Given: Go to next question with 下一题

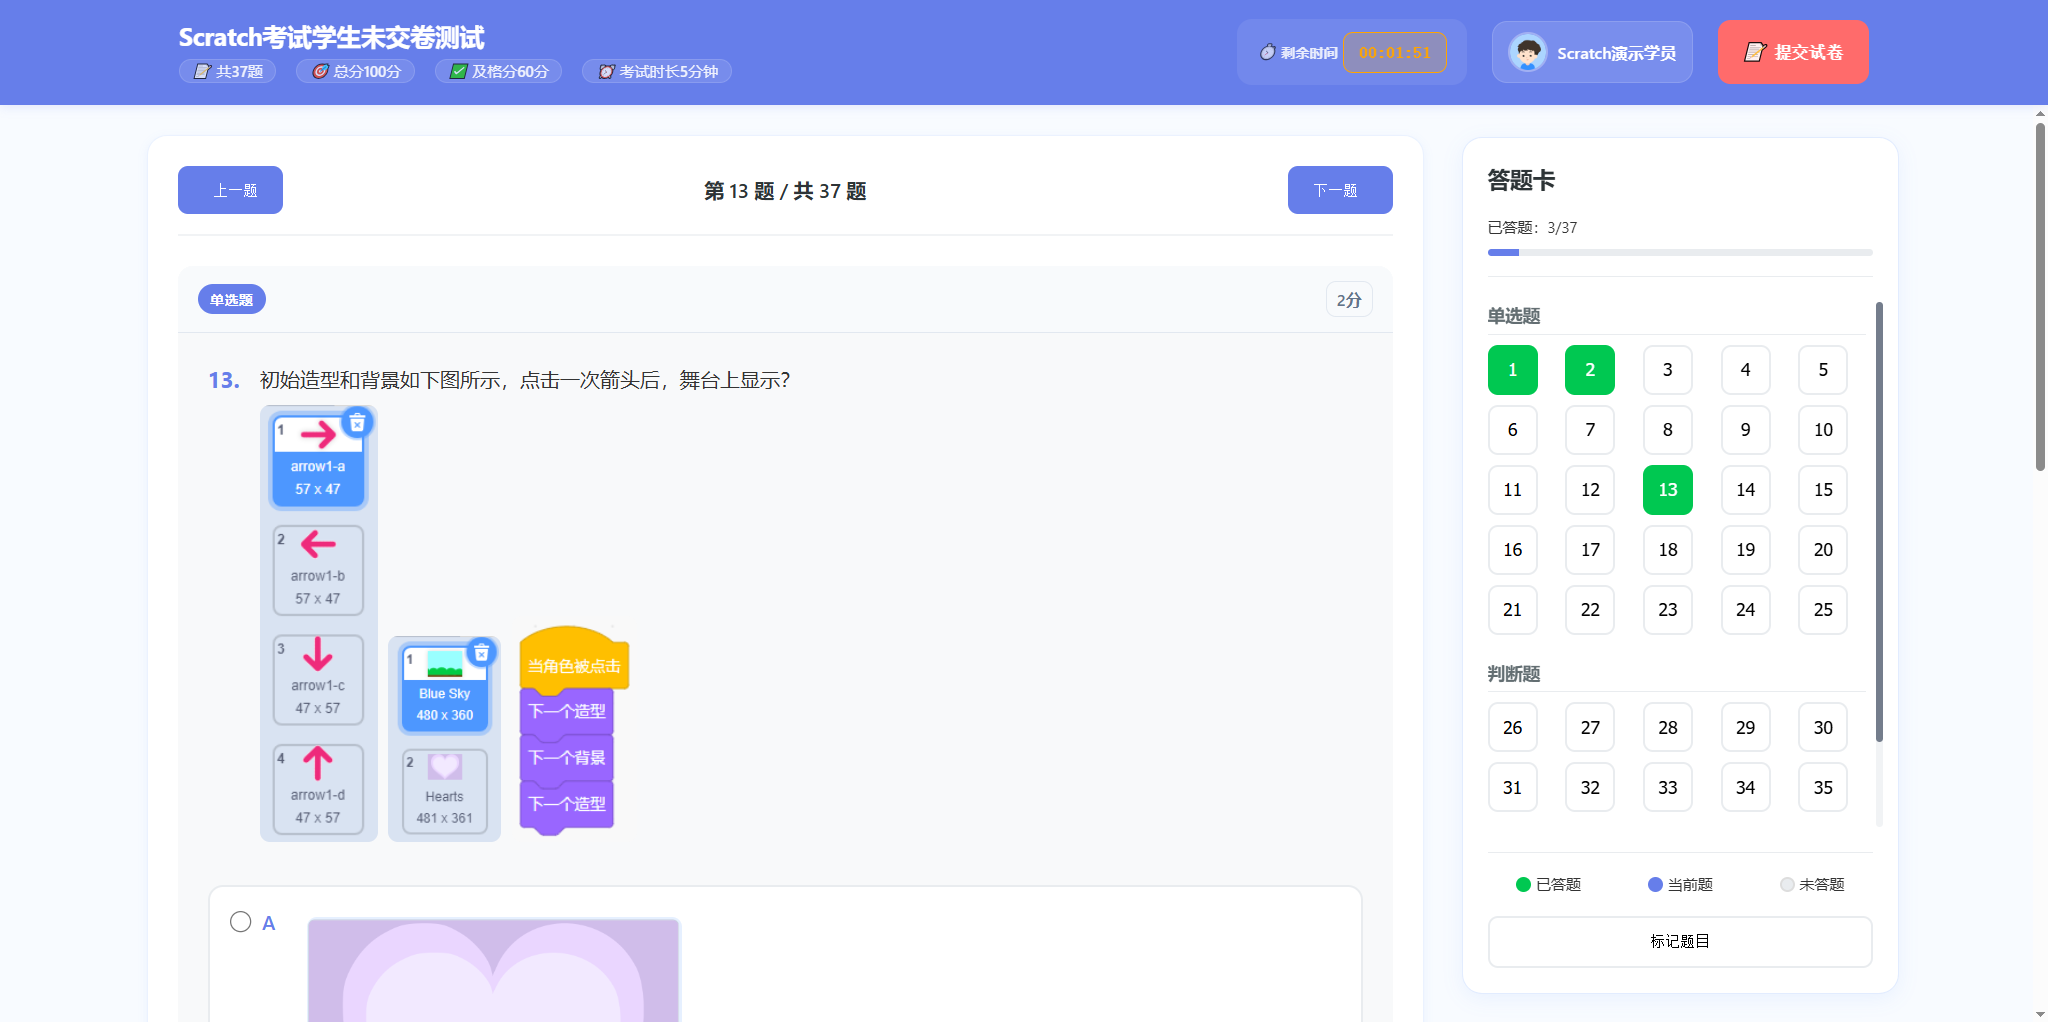Looking at the screenshot, I should [x=1339, y=190].
